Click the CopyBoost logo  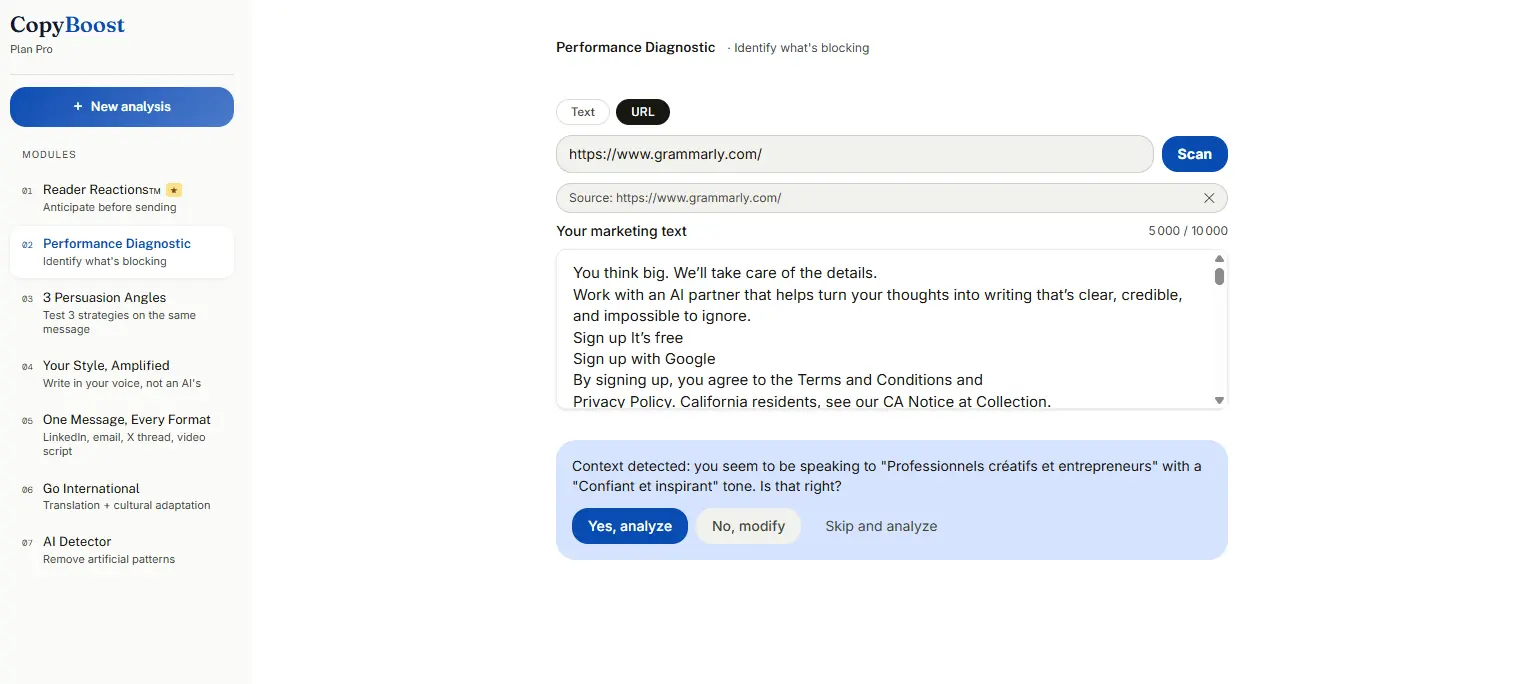point(68,25)
